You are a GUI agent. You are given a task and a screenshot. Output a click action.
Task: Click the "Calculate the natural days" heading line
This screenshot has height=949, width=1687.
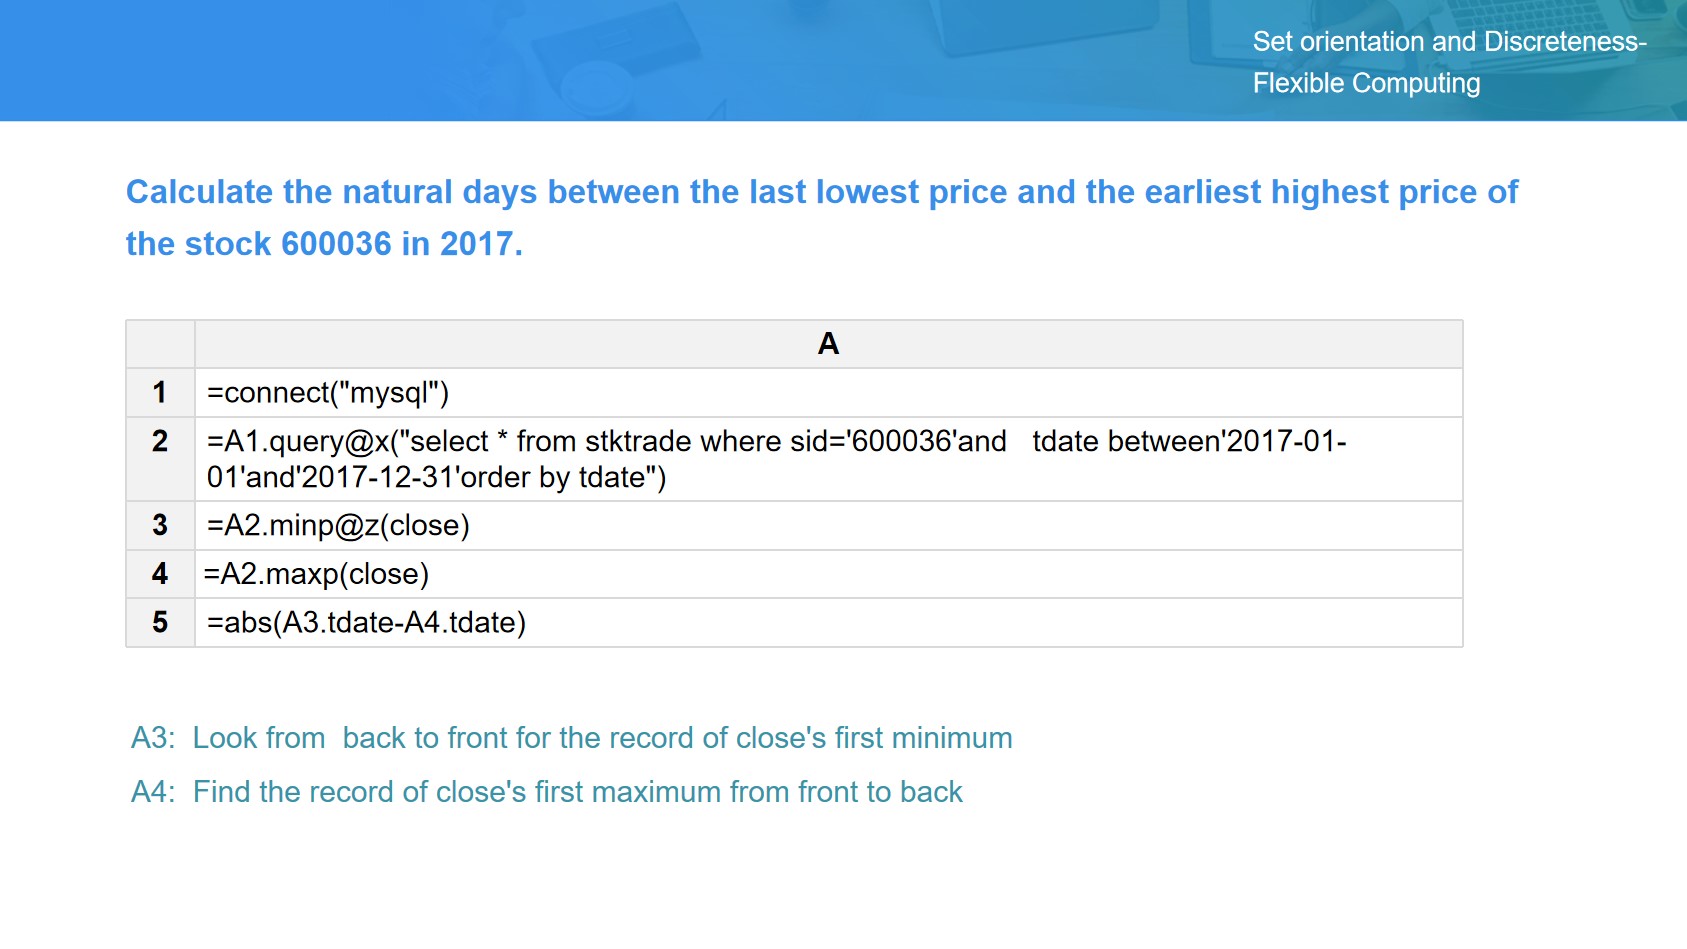[821, 192]
